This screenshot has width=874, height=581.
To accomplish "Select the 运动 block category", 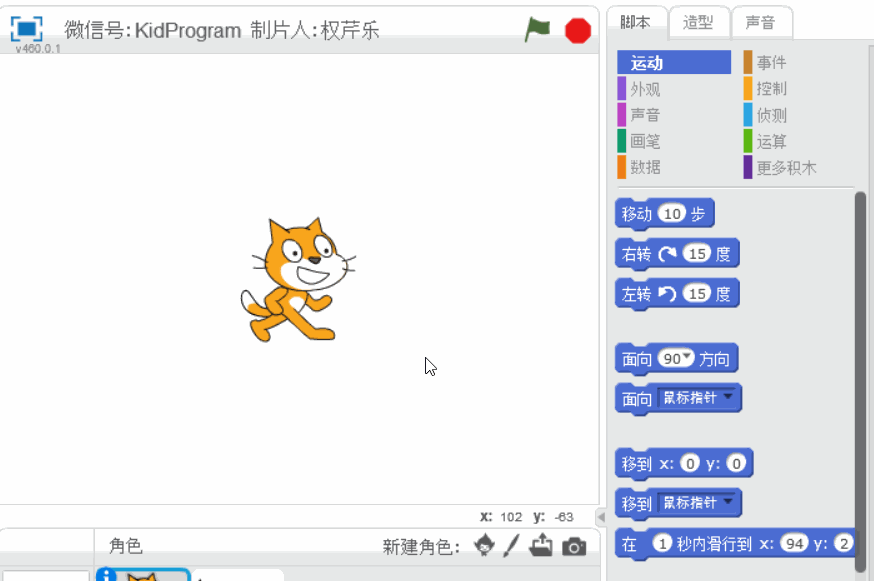I will pyautogui.click(x=673, y=62).
